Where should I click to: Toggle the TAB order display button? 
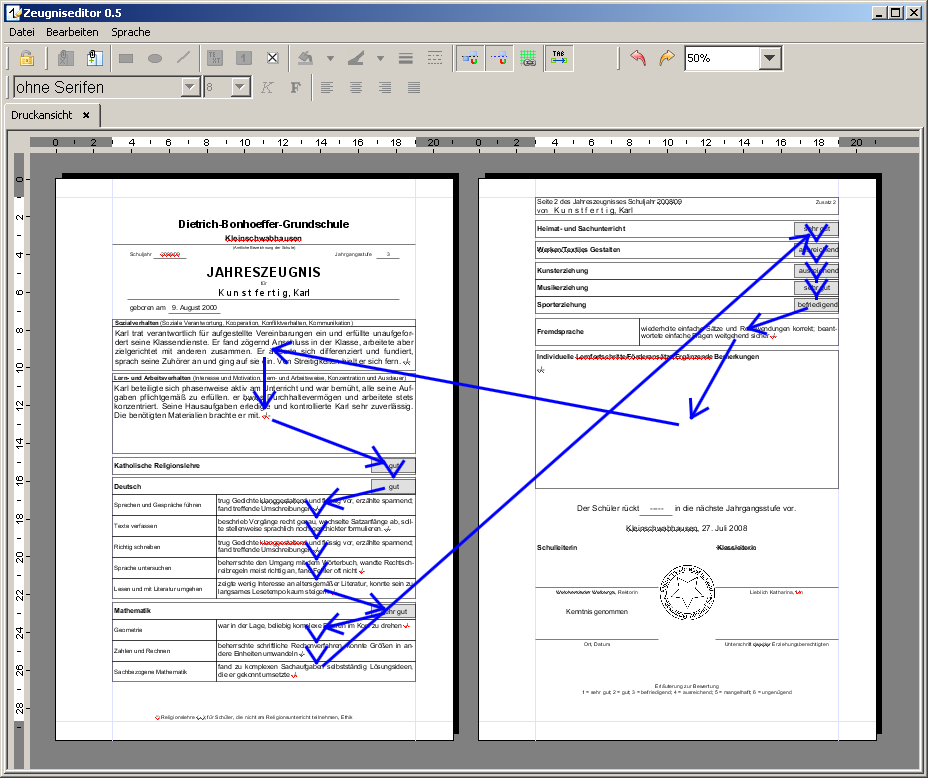pyautogui.click(x=558, y=58)
